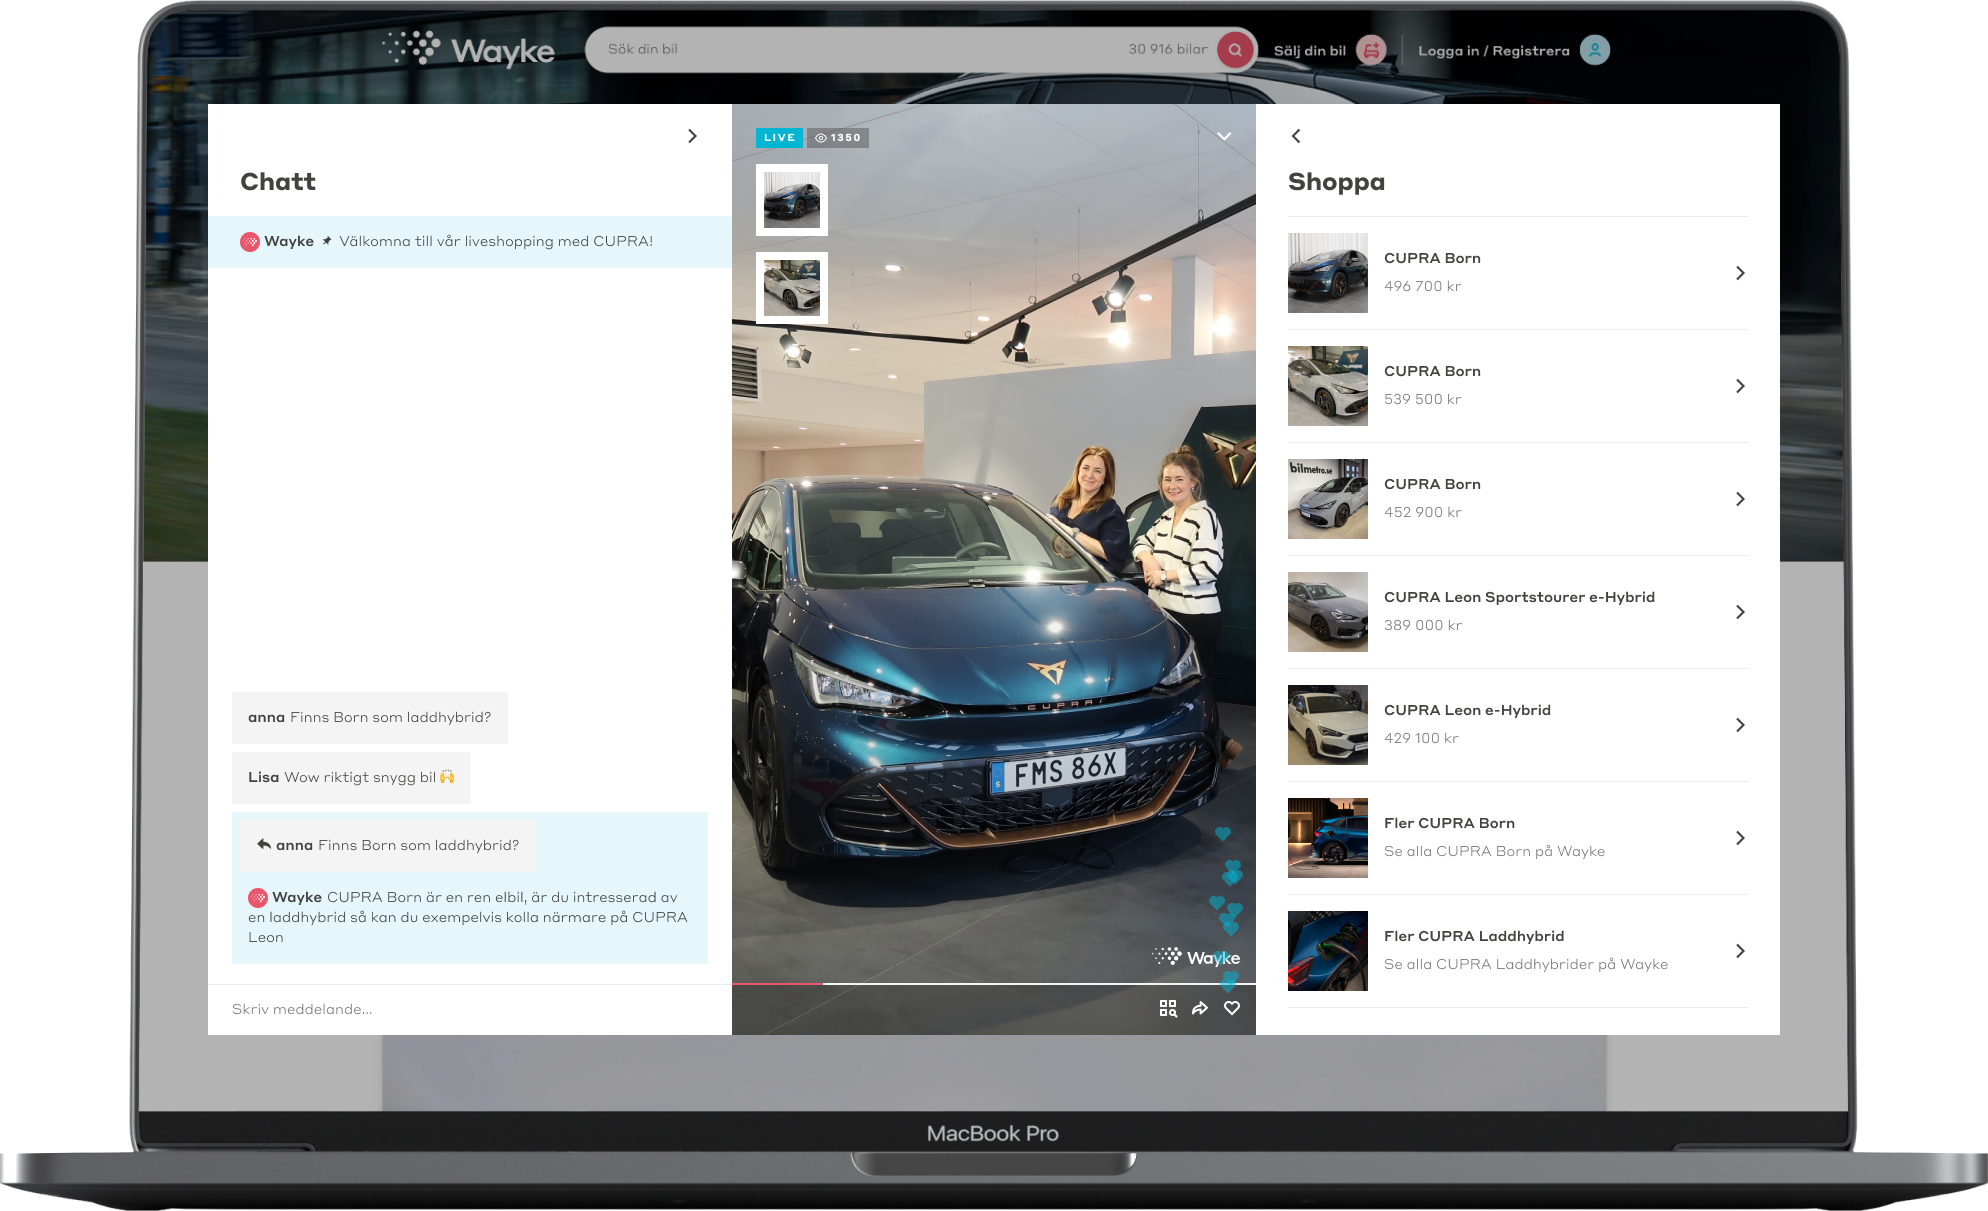Click the video progress bar

click(994, 984)
